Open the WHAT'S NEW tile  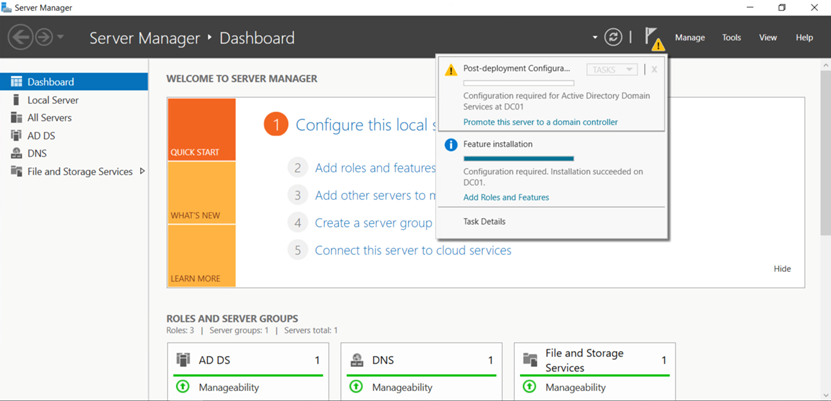click(201, 193)
